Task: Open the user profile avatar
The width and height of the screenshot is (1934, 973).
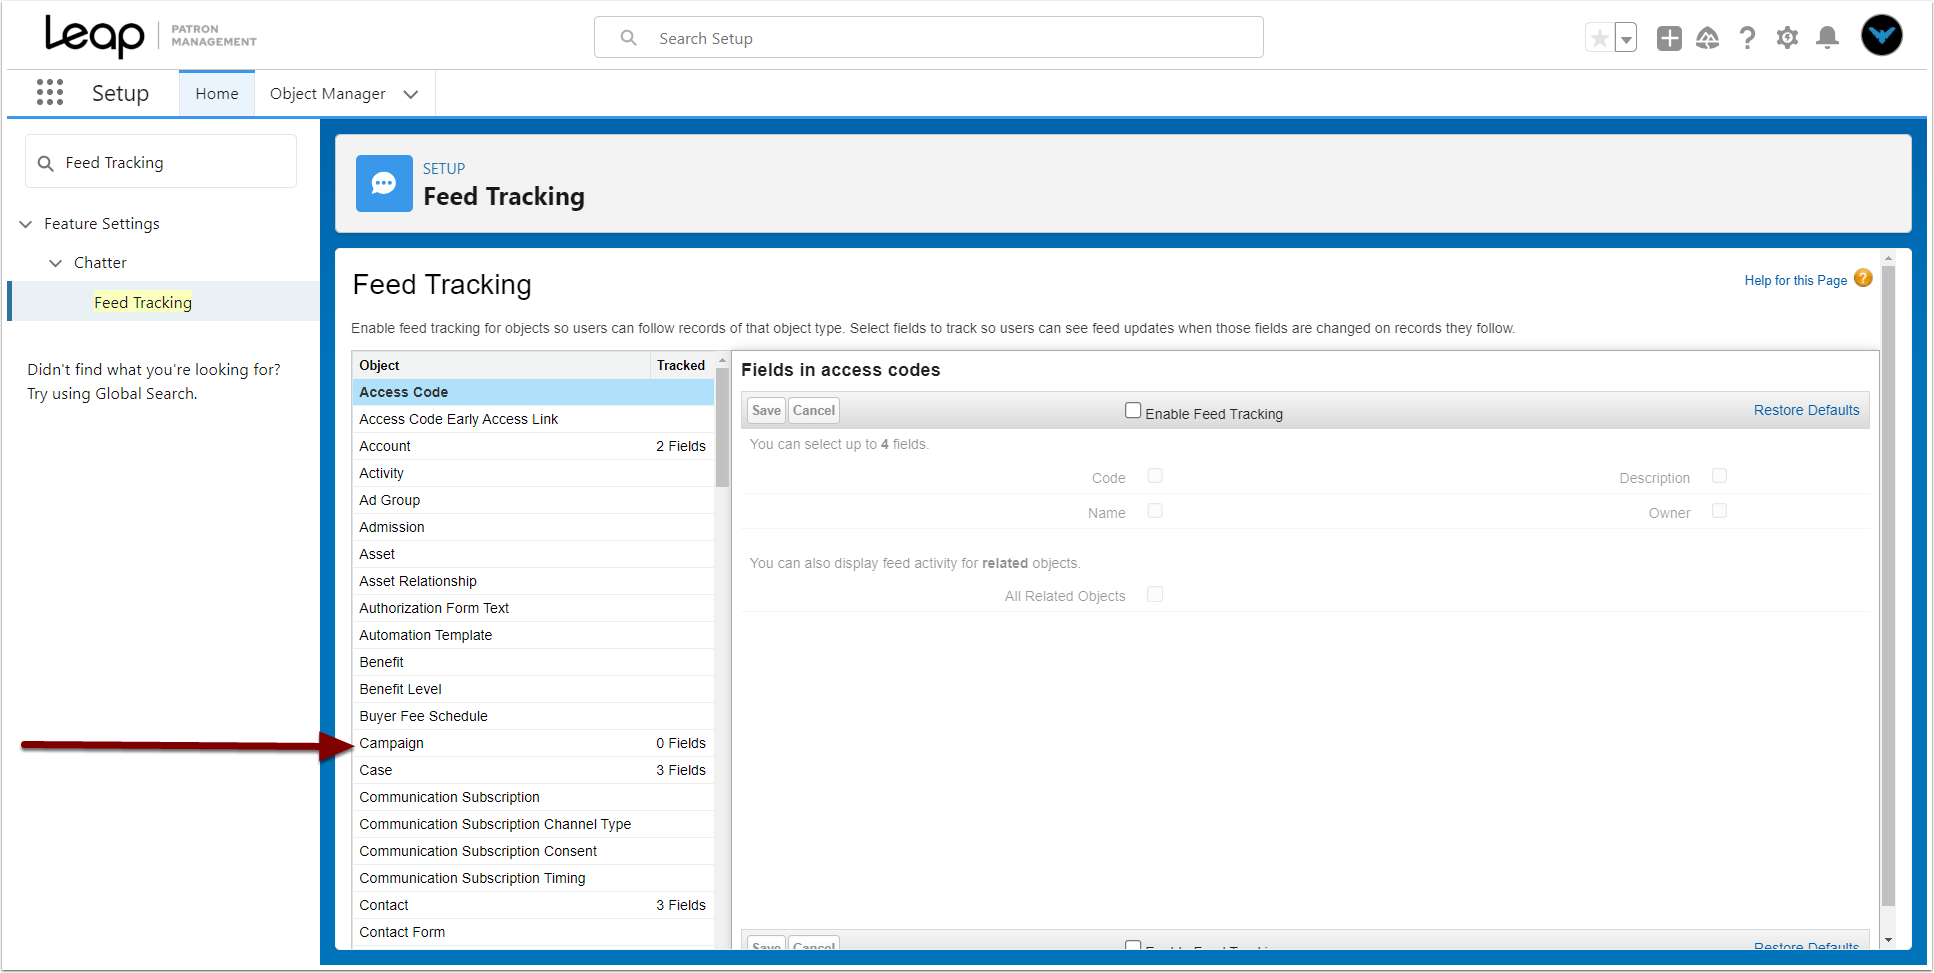Action: point(1881,36)
